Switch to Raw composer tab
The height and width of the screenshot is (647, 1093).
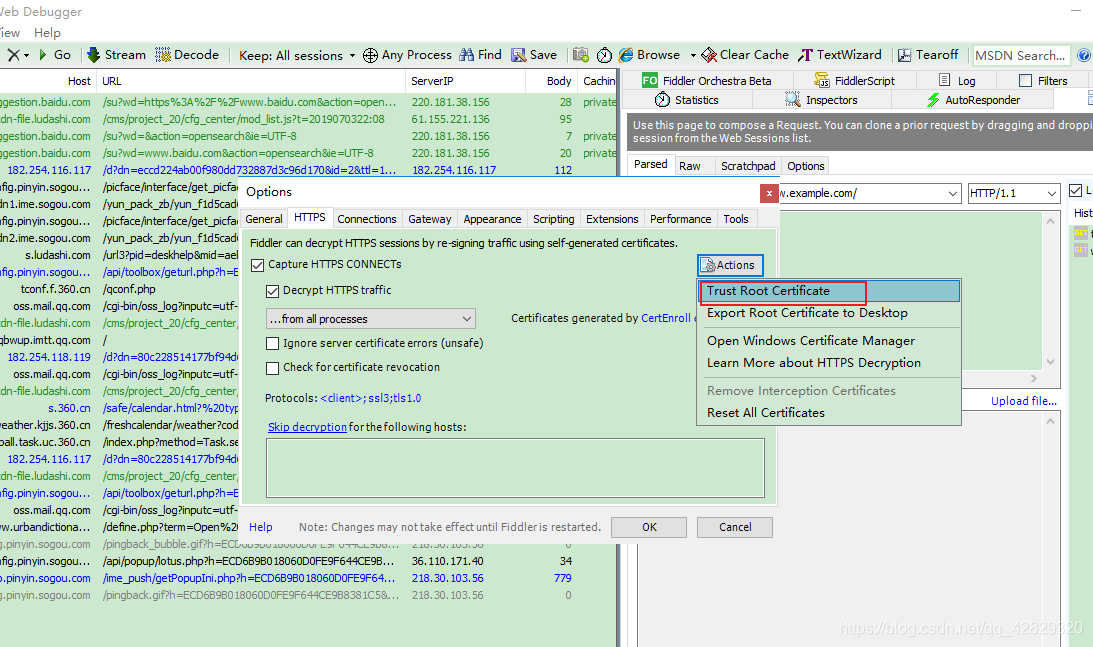point(689,166)
